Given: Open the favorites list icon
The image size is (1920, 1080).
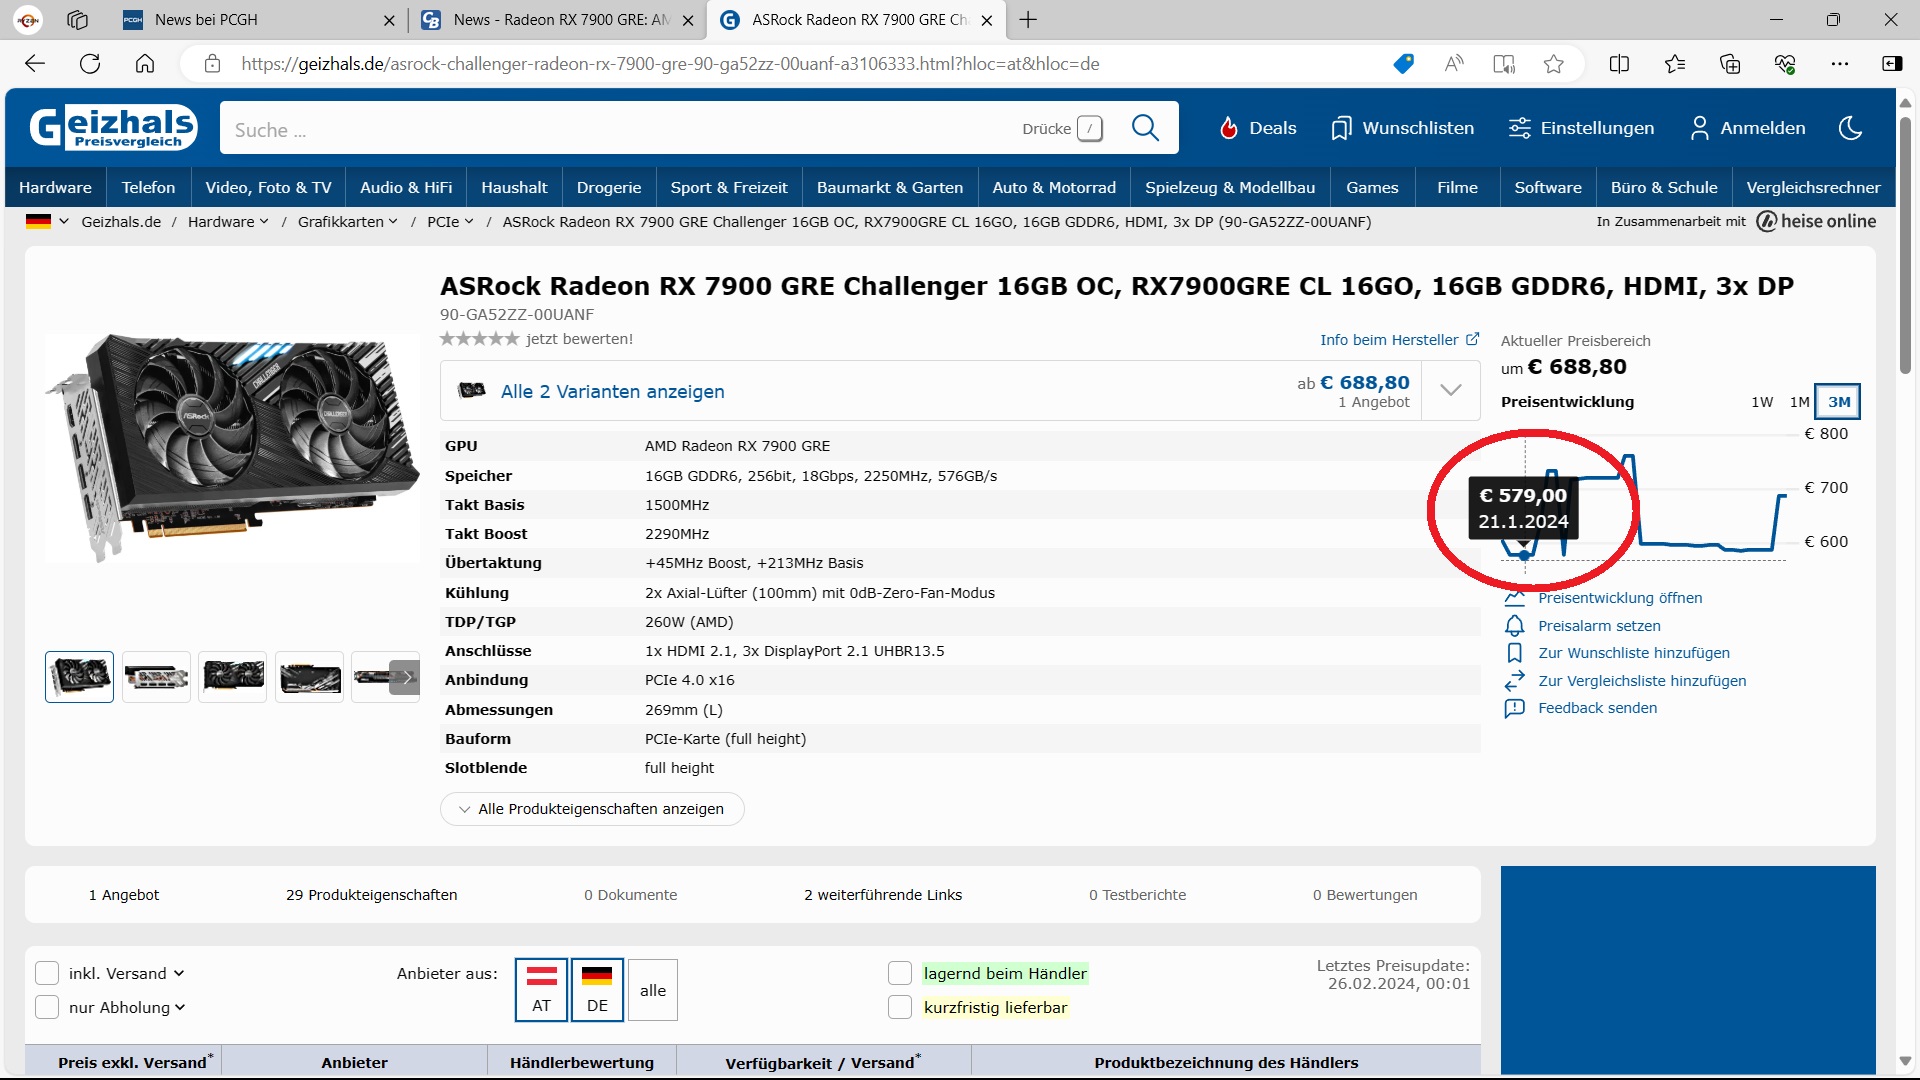Looking at the screenshot, I should click(x=1675, y=64).
